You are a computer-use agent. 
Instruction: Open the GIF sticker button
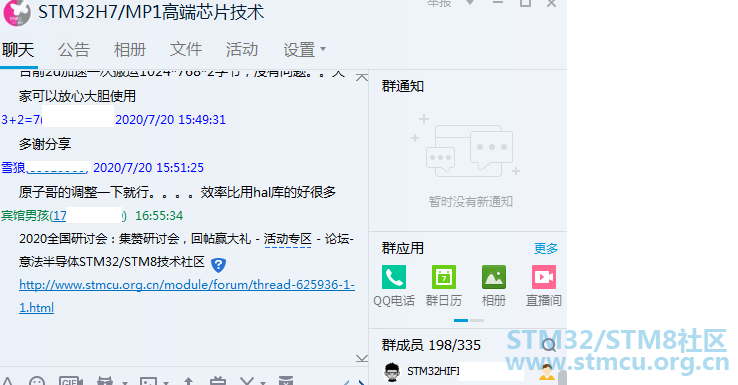point(71,381)
